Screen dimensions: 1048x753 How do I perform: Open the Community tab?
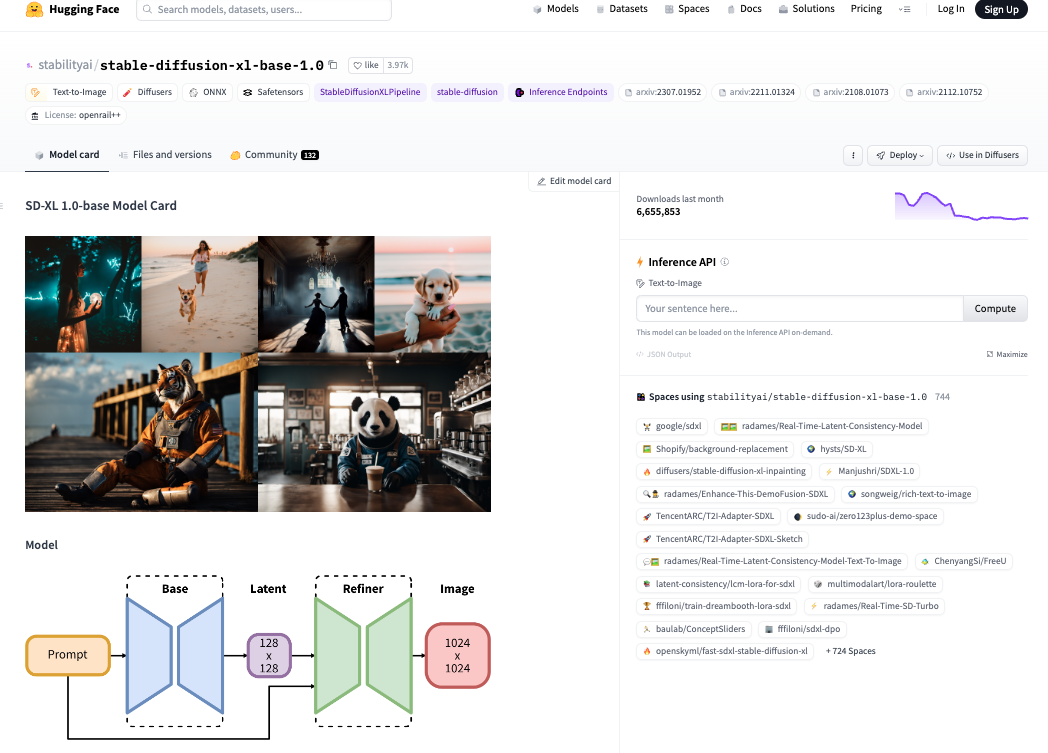coord(274,154)
